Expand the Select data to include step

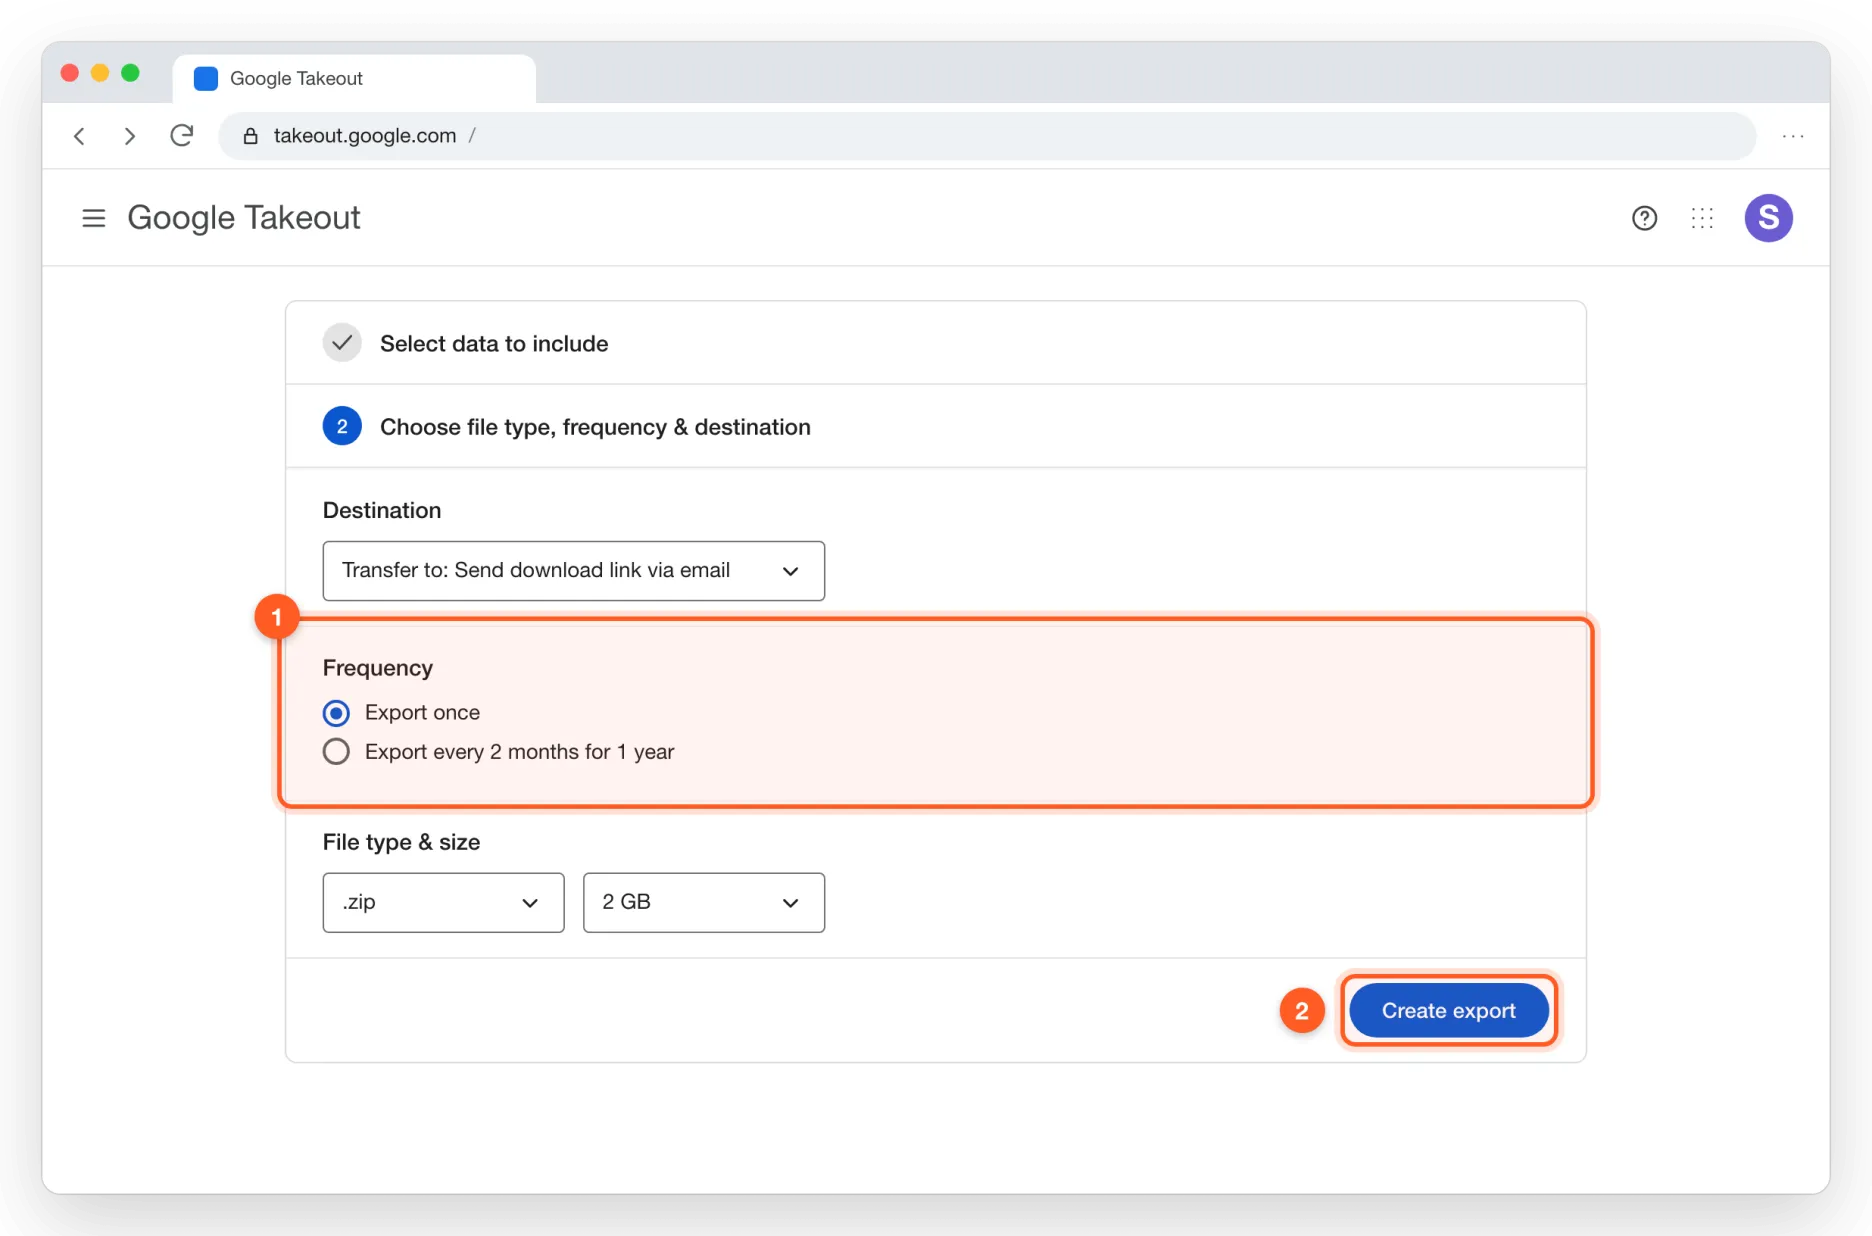tap(935, 343)
